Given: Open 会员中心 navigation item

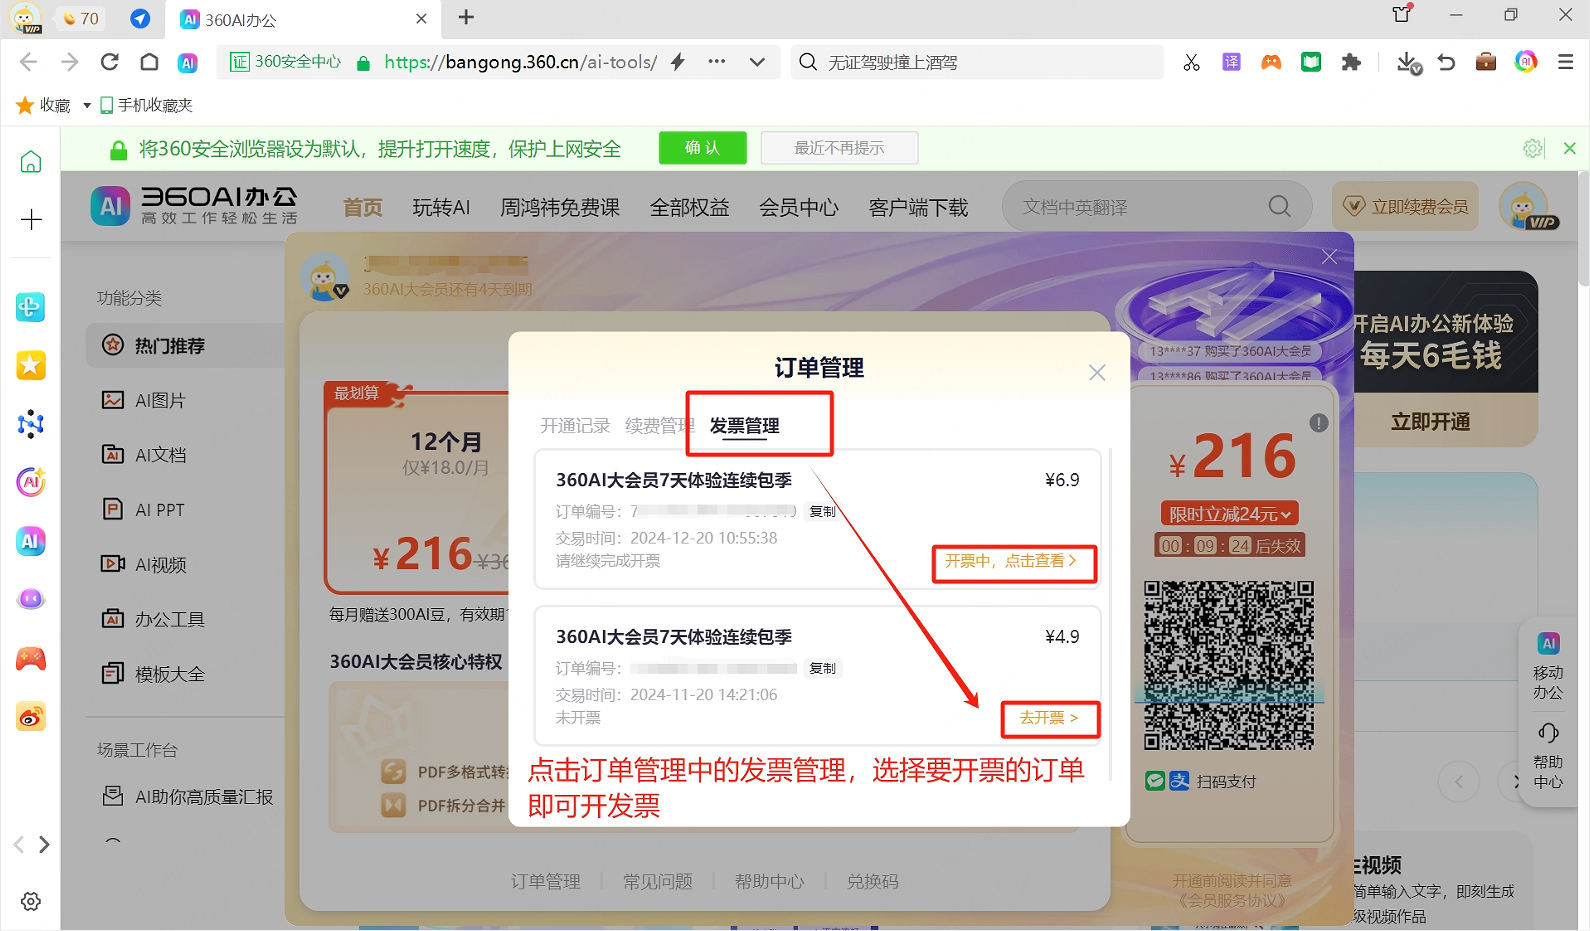Looking at the screenshot, I should coord(798,207).
